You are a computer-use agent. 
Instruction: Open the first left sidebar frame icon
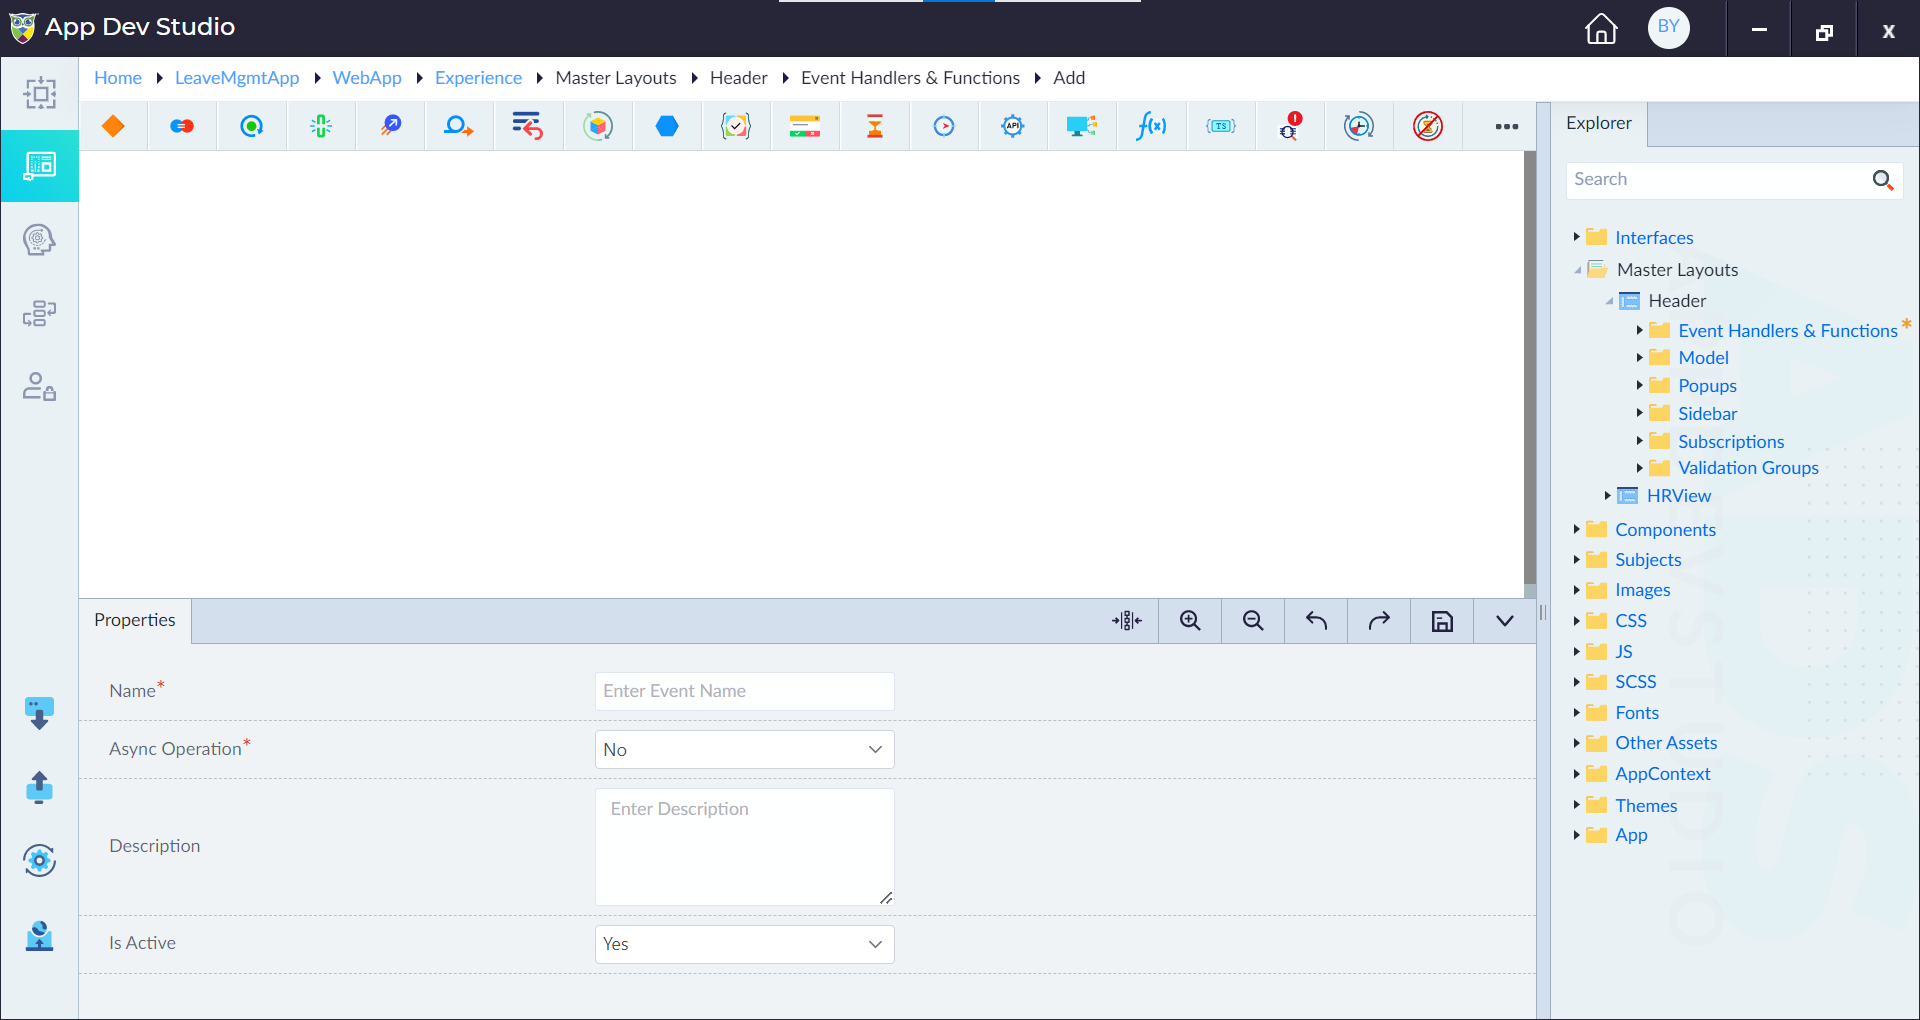point(40,93)
